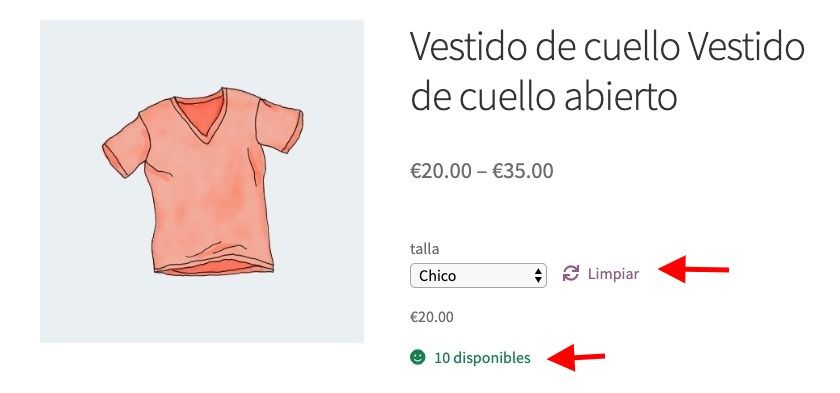The image size is (840, 393).
Task: Click the red arrow pointing at Limpiar
Action: 694,269
